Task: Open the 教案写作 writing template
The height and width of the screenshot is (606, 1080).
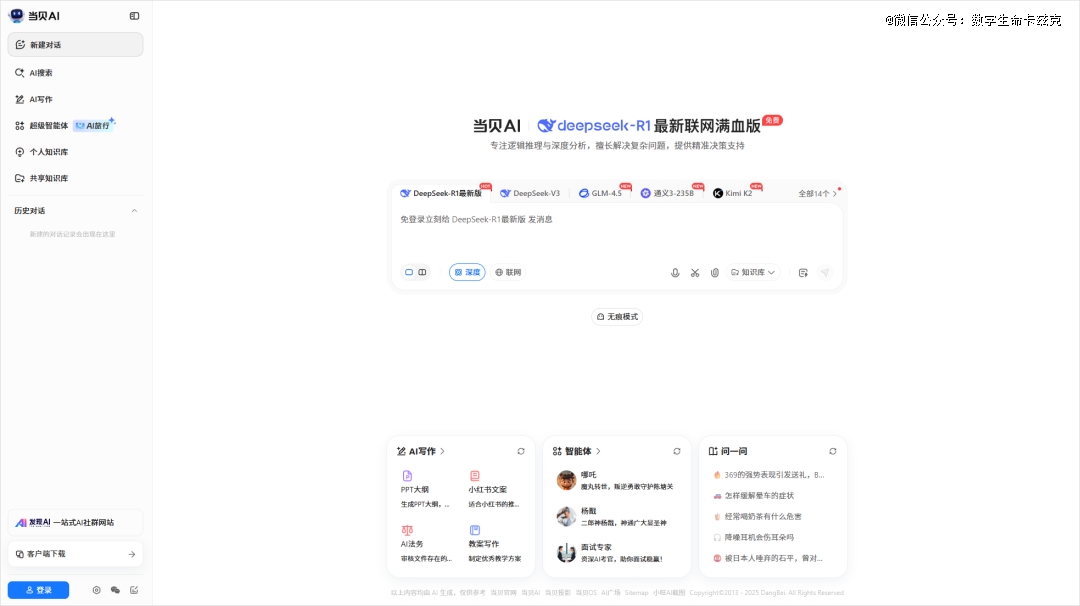Action: click(x=494, y=544)
